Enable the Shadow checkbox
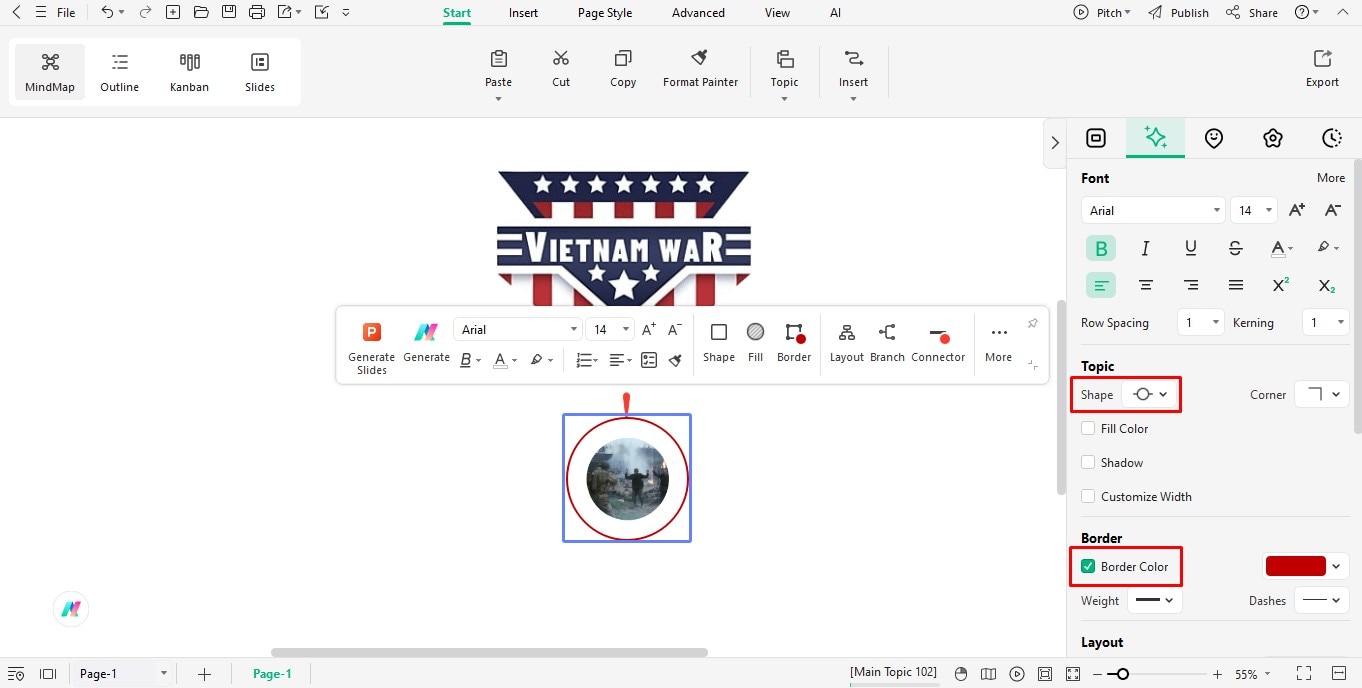Viewport: 1362px width, 688px height. [x=1088, y=462]
